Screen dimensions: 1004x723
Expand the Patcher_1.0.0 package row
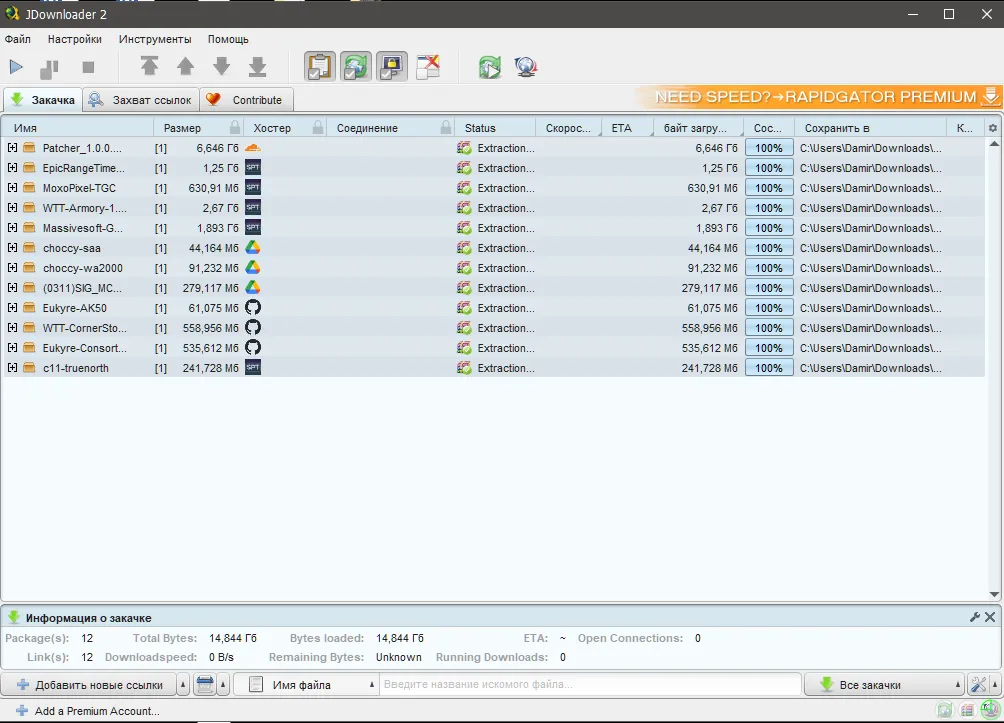click(13, 148)
